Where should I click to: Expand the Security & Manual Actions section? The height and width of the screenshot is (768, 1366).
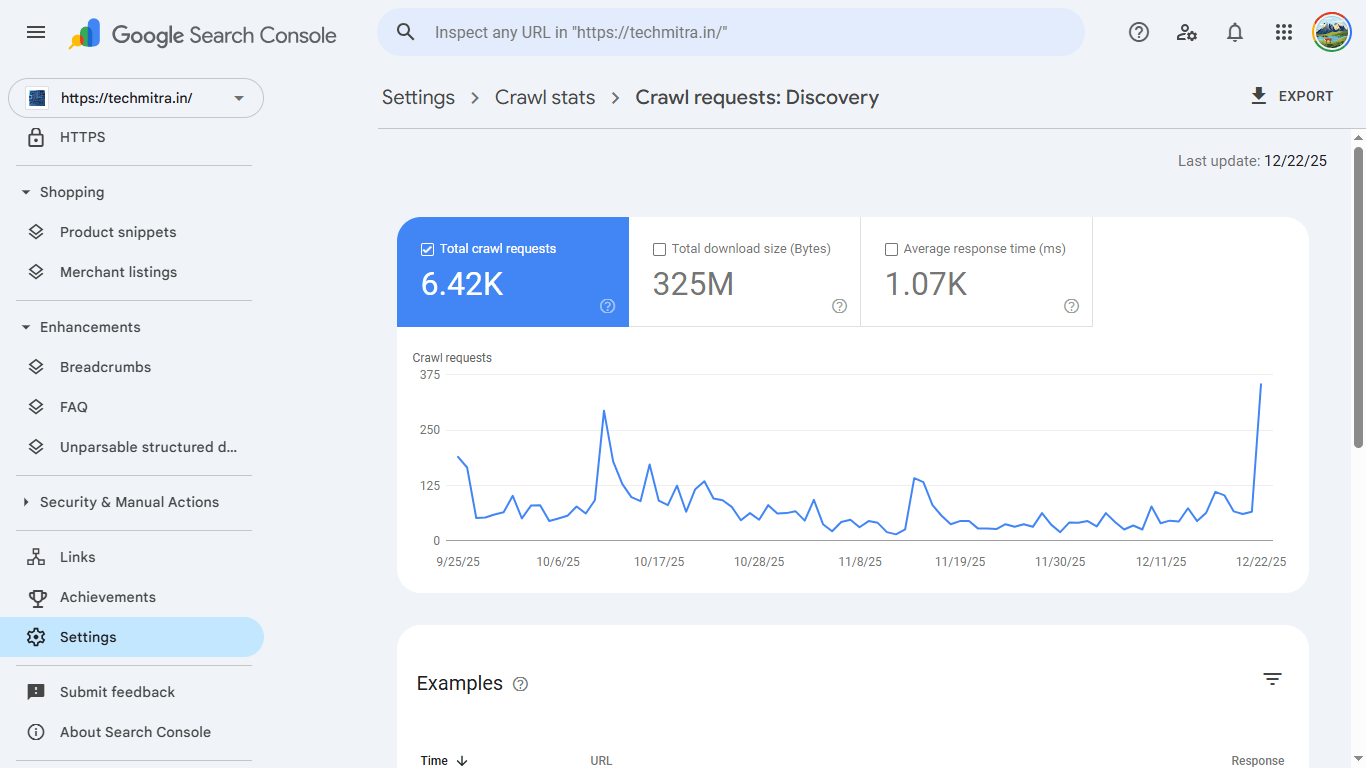click(x=27, y=502)
